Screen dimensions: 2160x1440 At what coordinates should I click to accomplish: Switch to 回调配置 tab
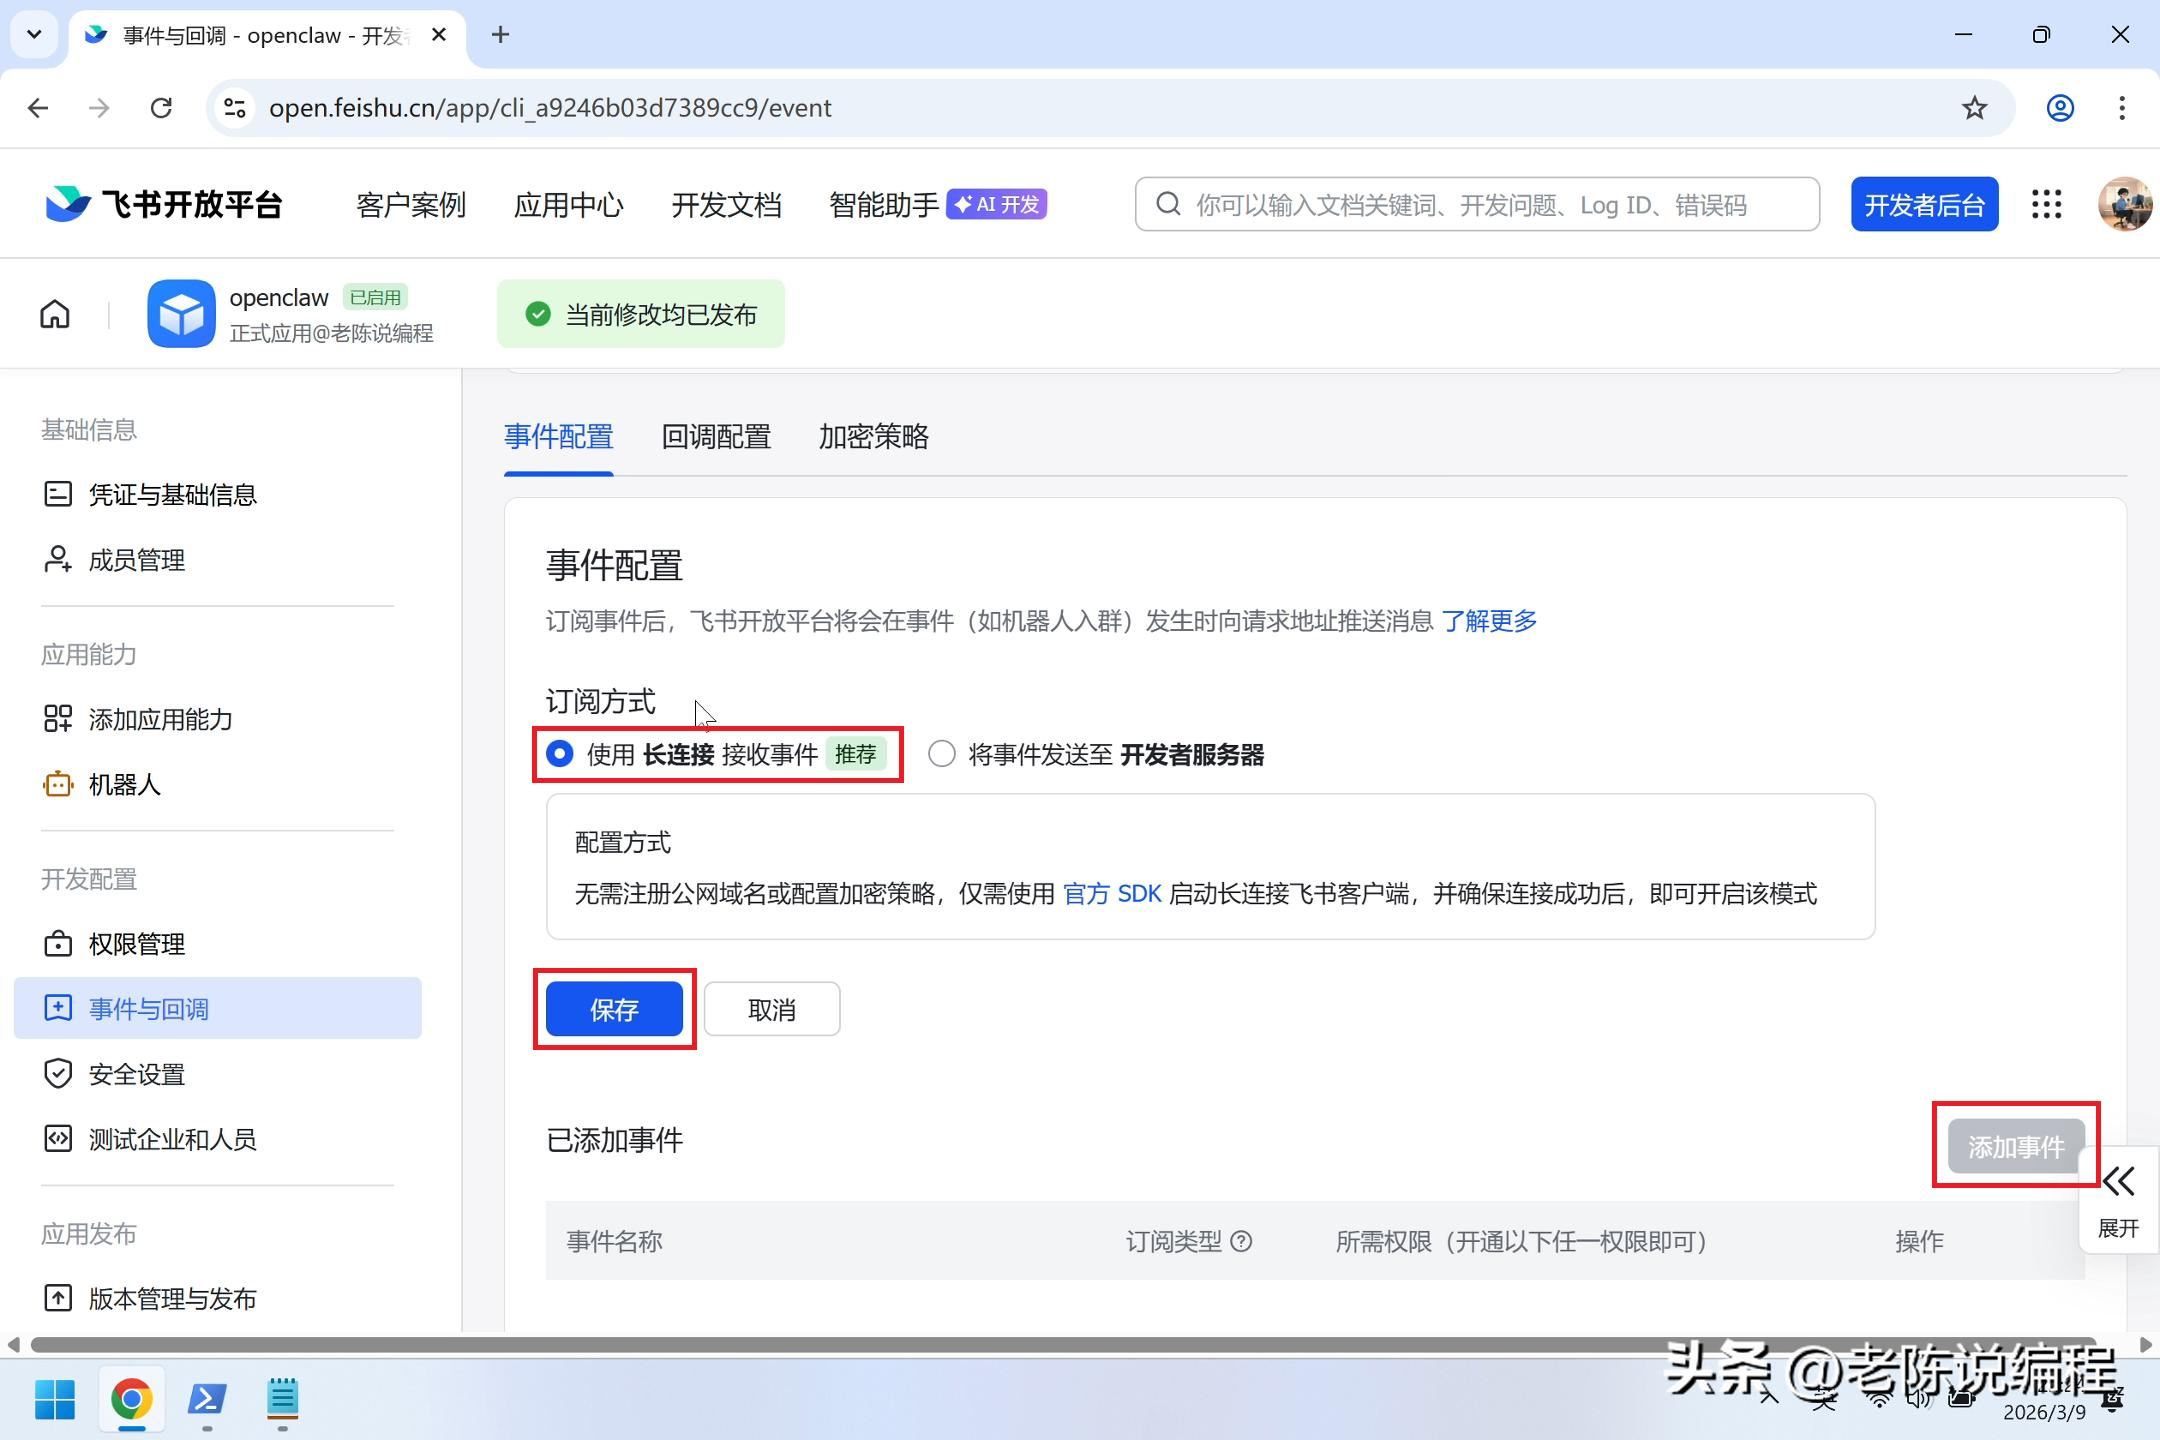point(716,437)
